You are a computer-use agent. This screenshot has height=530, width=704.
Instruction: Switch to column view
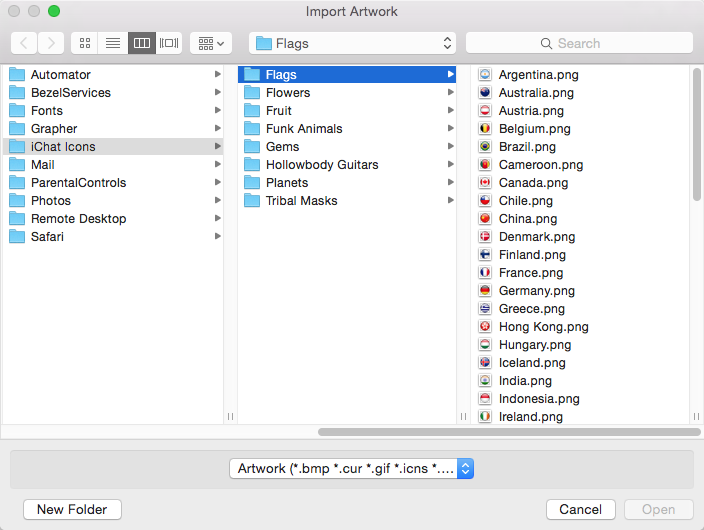click(142, 43)
